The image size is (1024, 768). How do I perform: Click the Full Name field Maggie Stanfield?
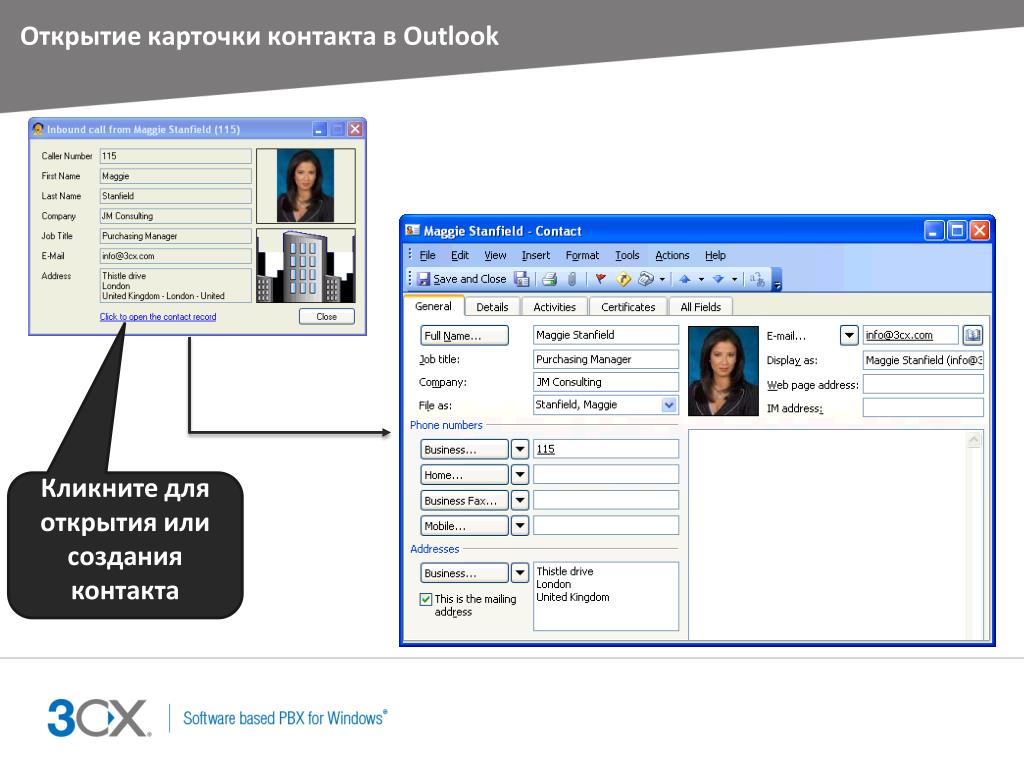606,335
